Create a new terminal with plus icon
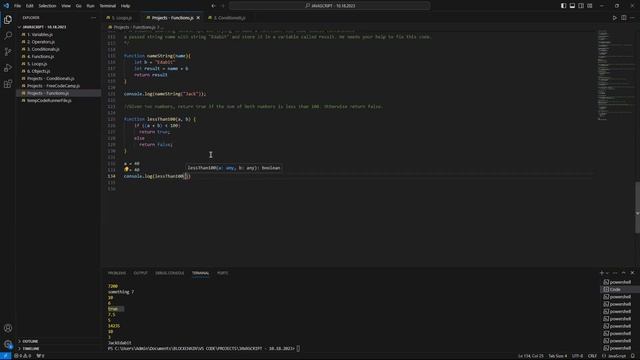The height and width of the screenshot is (360, 640). pyautogui.click(x=601, y=273)
